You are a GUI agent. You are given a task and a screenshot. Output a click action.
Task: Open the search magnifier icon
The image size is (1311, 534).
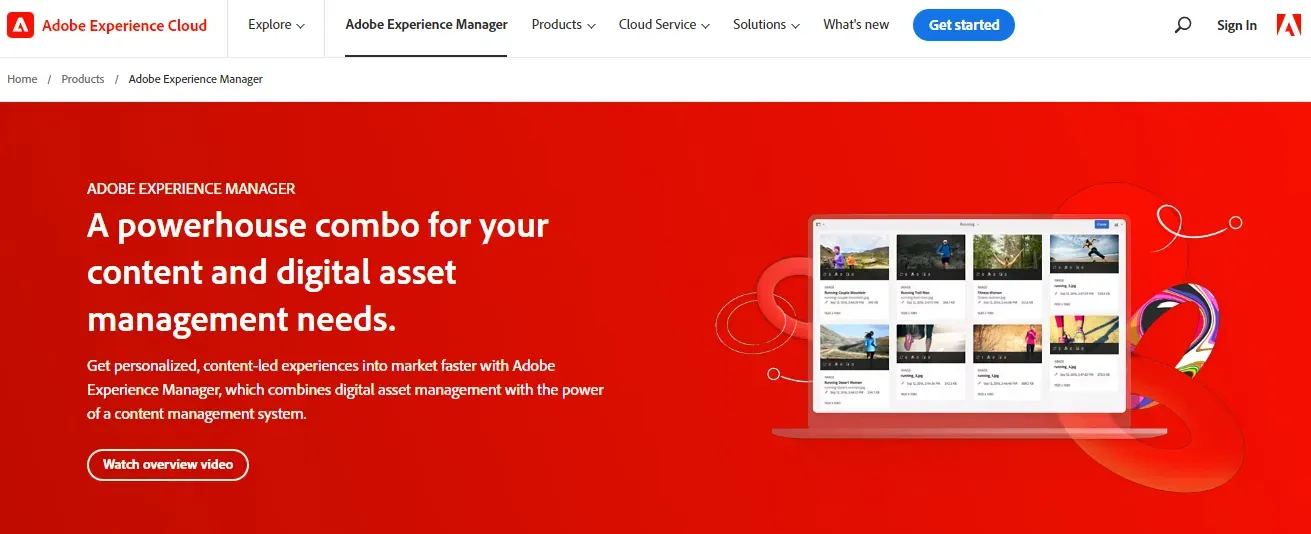point(1182,25)
